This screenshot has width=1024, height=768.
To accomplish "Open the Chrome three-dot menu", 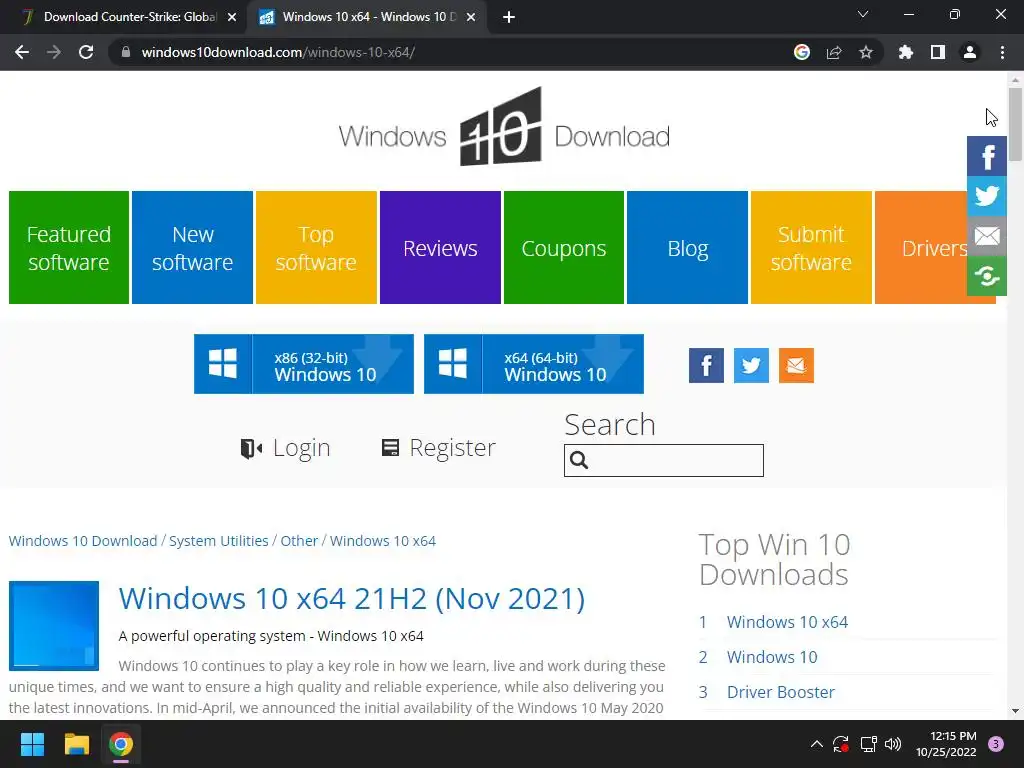I will pyautogui.click(x=1002, y=52).
